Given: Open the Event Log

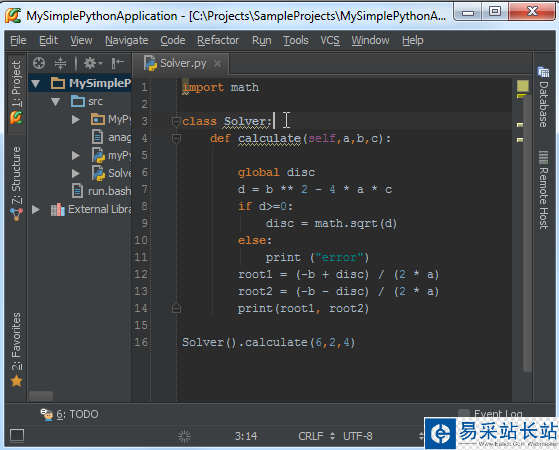Looking at the screenshot, I should (x=492, y=414).
